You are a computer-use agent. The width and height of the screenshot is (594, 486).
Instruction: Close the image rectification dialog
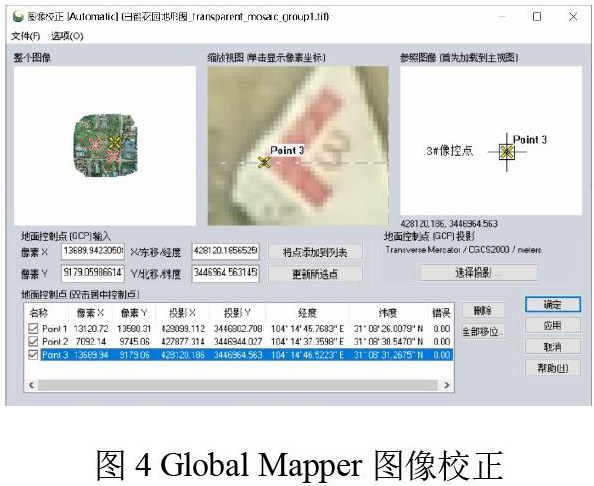(573, 17)
